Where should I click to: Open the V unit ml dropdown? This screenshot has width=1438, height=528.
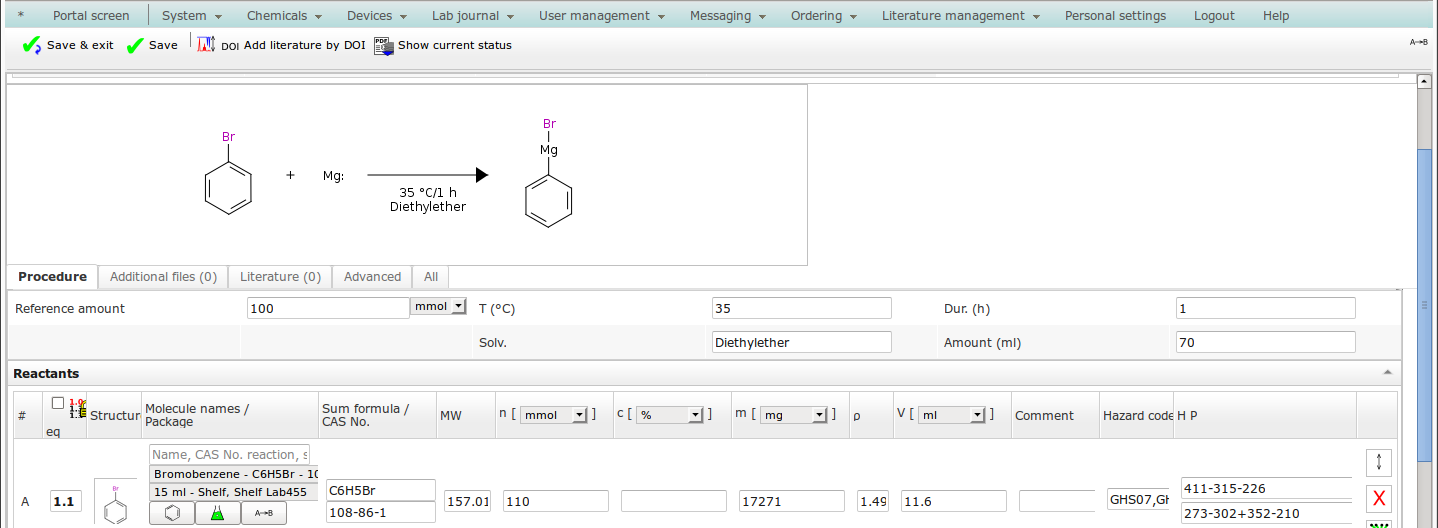coord(952,414)
